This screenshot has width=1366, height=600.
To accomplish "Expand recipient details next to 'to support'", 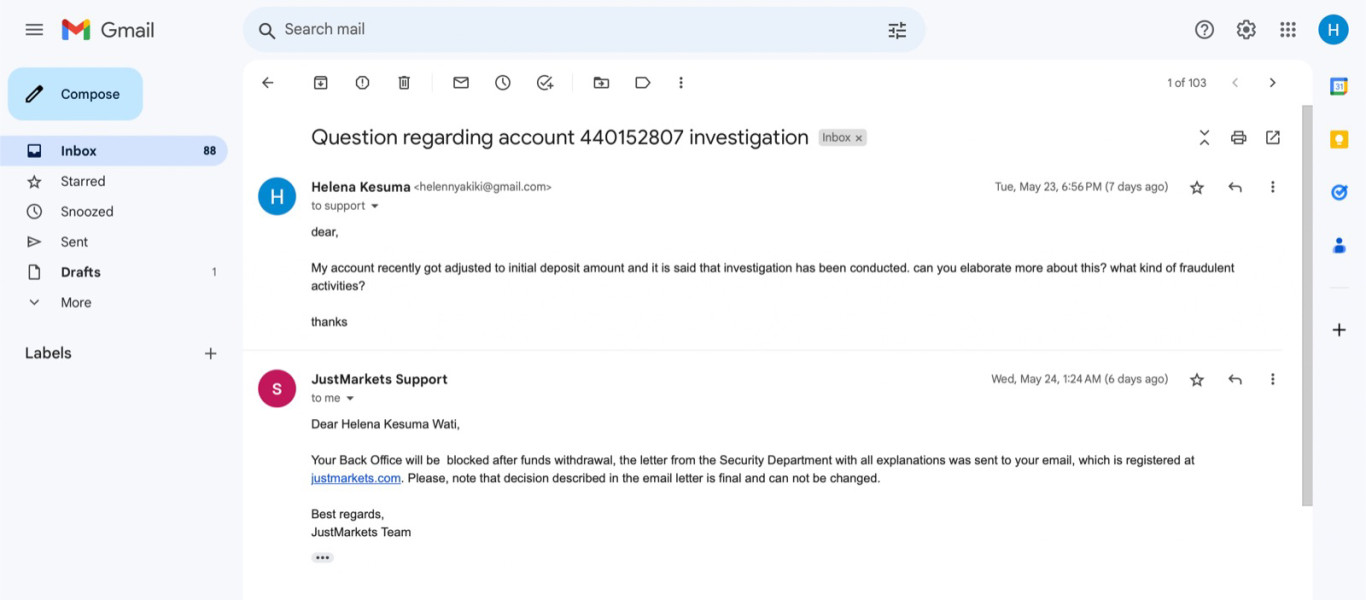I will [x=375, y=206].
